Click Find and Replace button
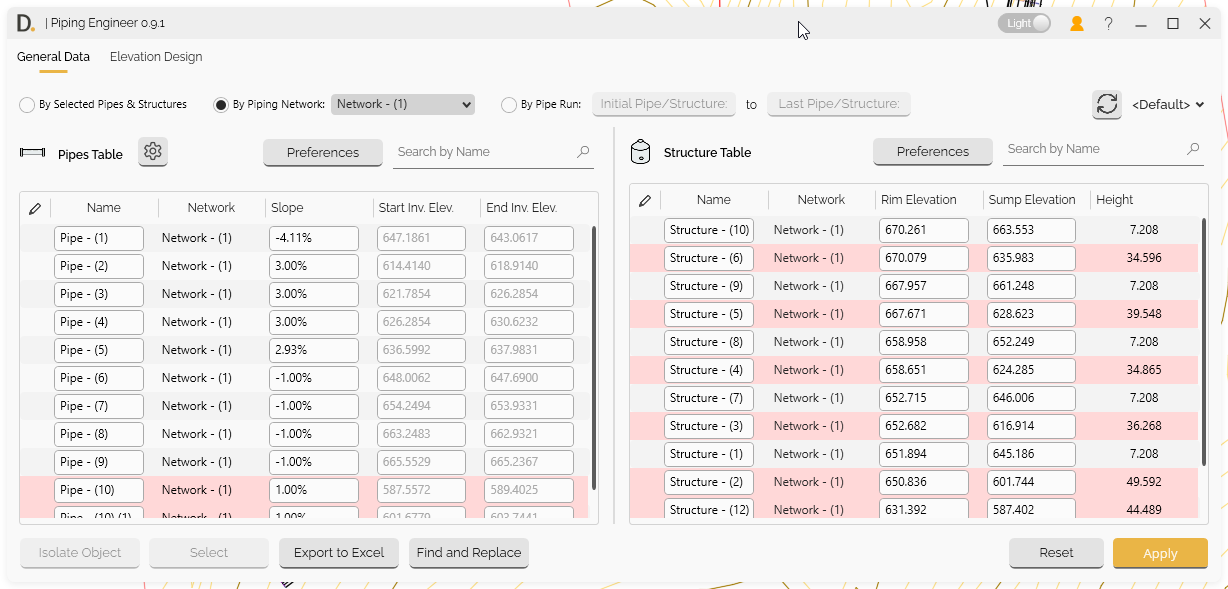Viewport: 1228px width, 589px height. point(469,553)
